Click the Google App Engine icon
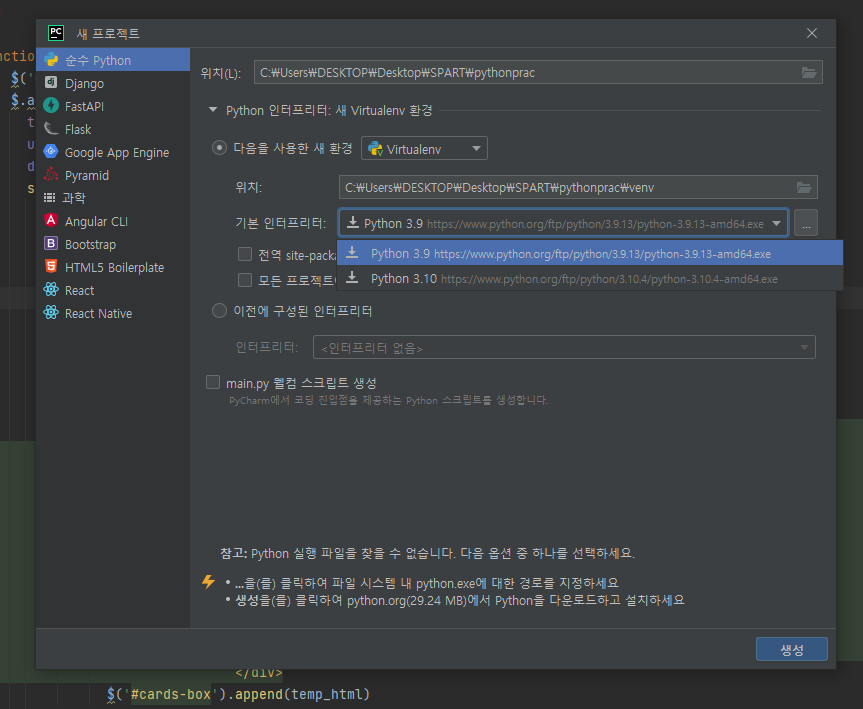 click(51, 151)
